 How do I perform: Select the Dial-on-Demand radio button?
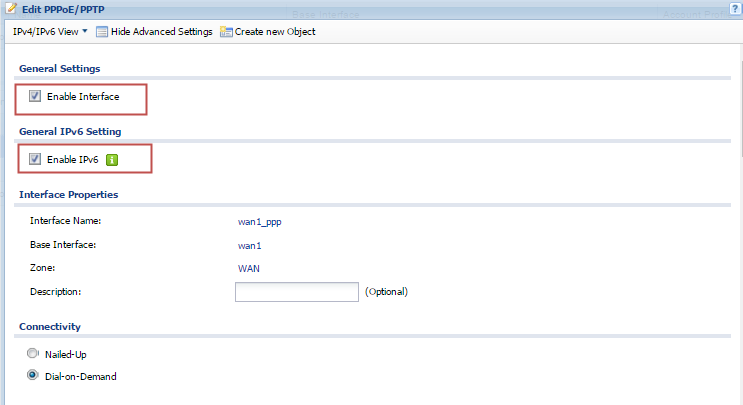pos(33,376)
